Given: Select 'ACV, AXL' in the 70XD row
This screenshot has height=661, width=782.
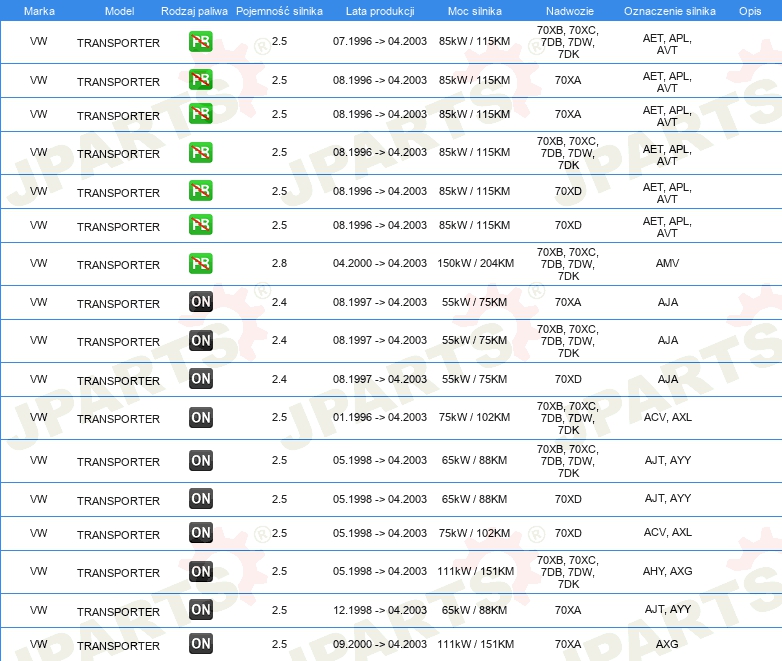Looking at the screenshot, I should 667,532.
